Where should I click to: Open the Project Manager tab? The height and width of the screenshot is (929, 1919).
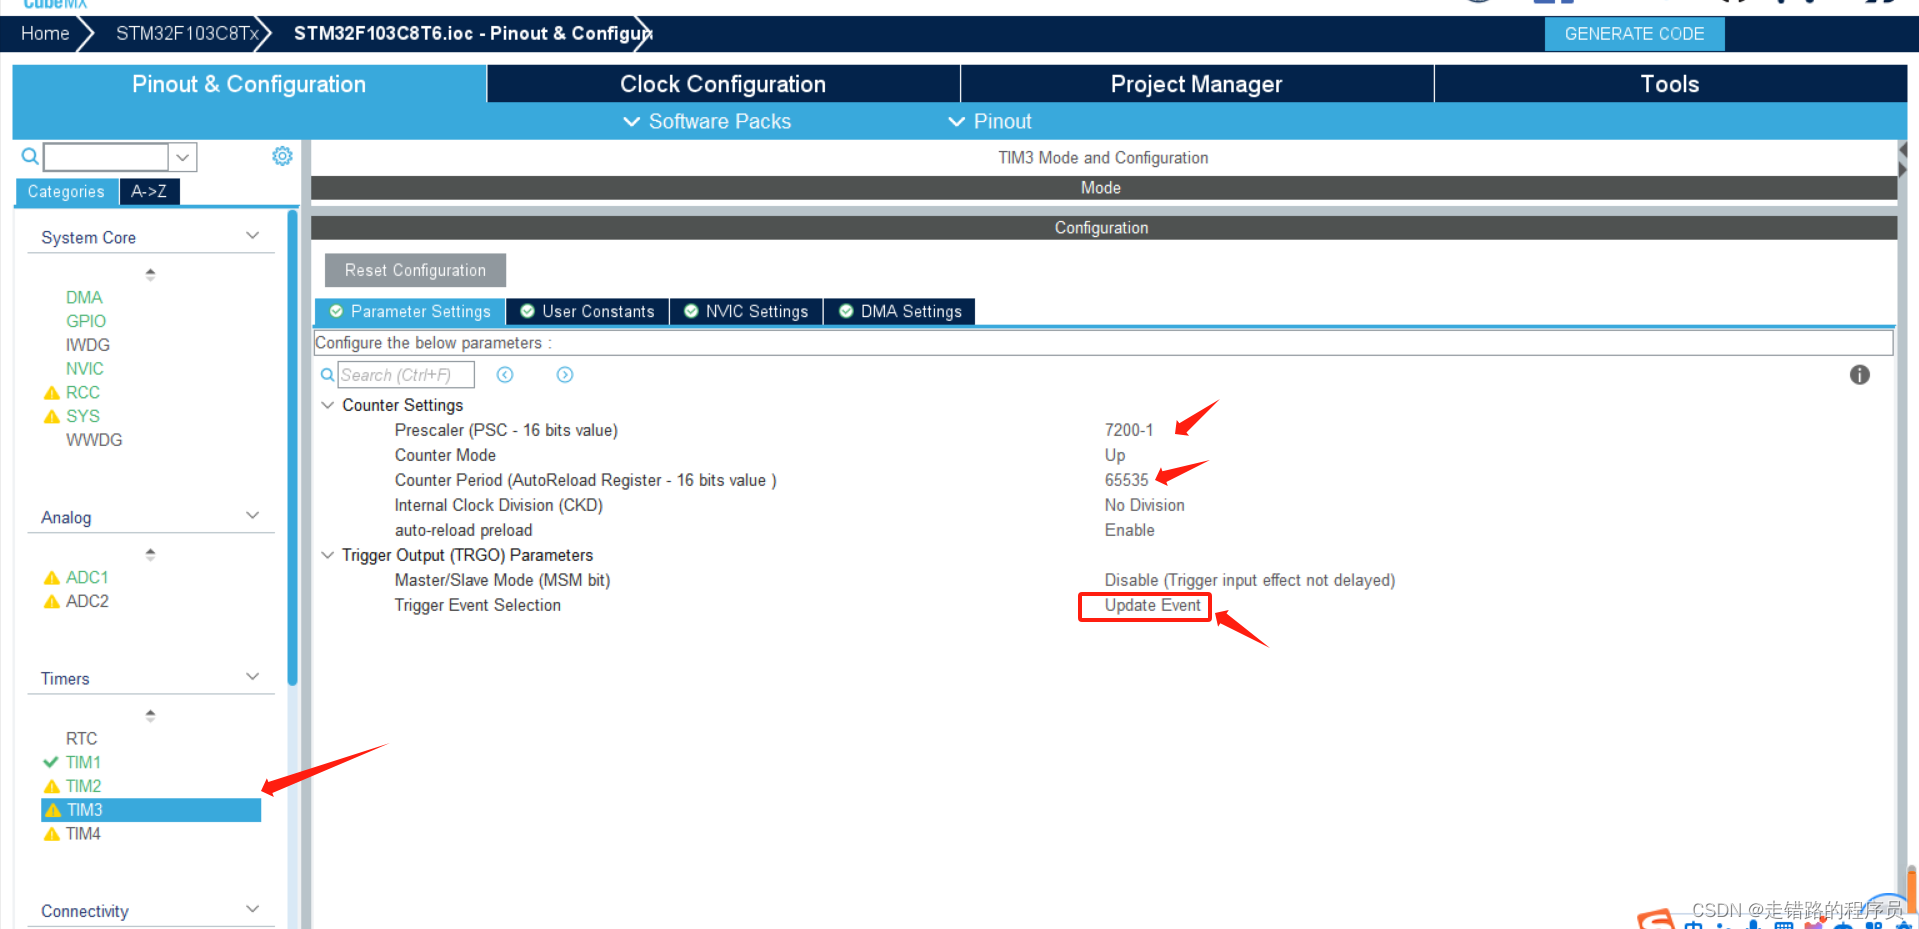coord(1197,84)
